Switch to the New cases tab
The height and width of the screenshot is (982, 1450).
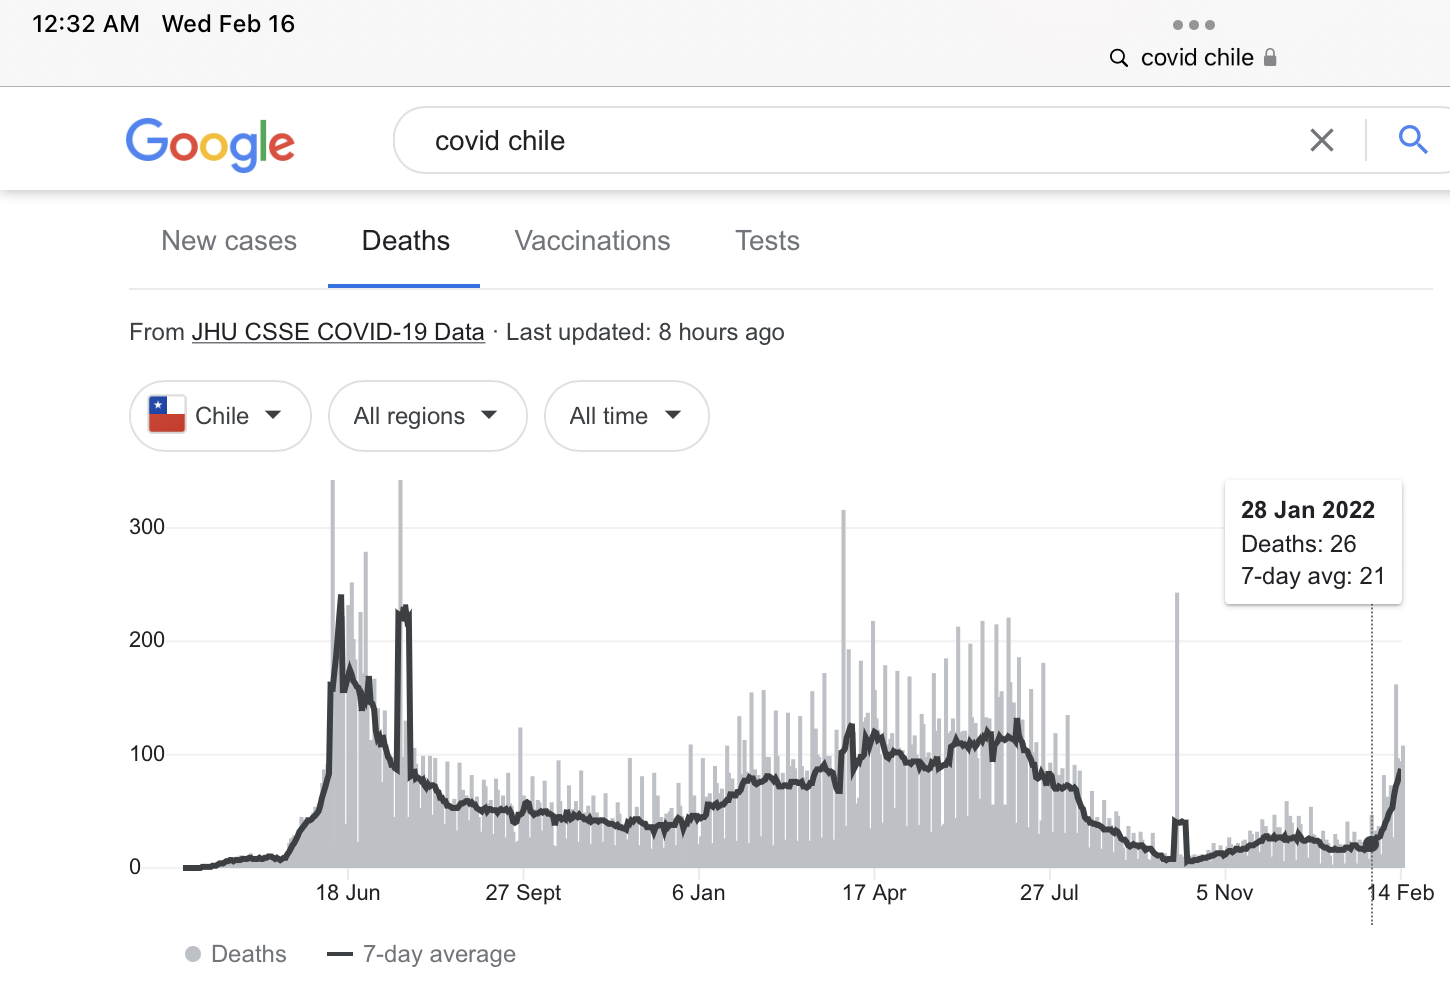(229, 241)
